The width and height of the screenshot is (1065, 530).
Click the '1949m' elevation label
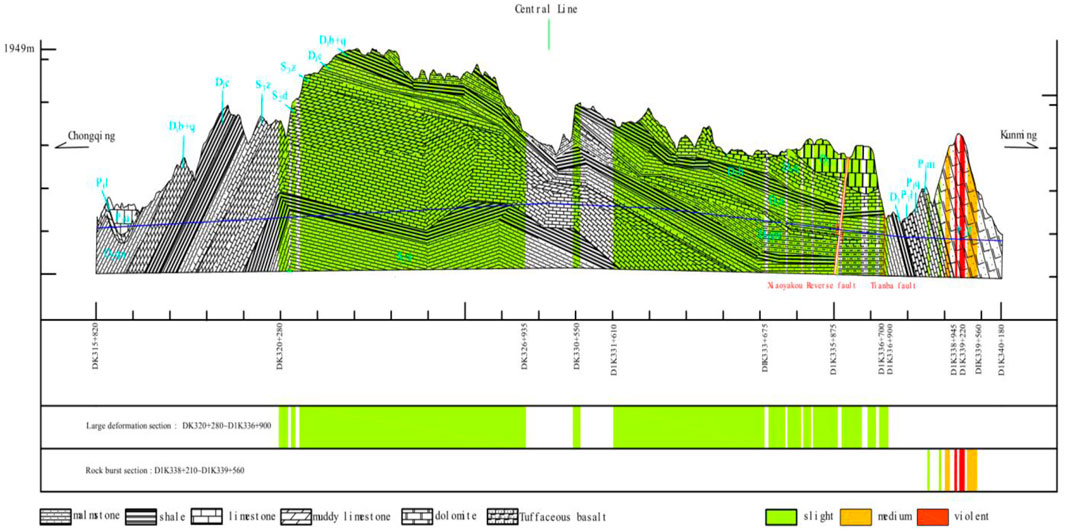(x=19, y=48)
